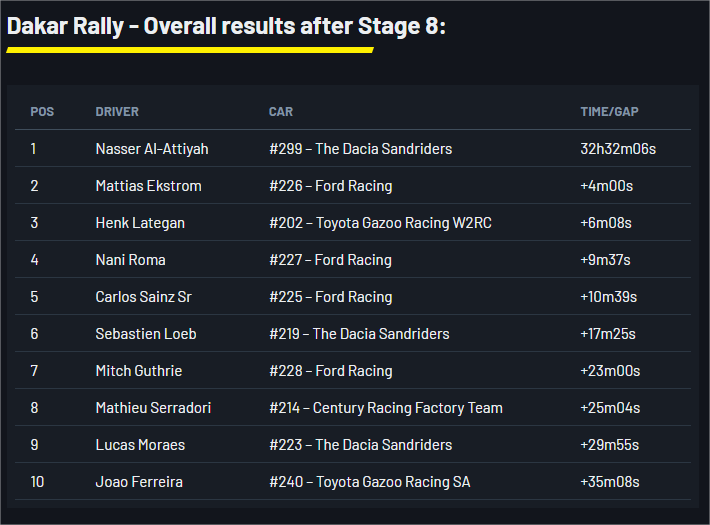
Task: Click Sebastien Loeb's name
Action: 146,334
